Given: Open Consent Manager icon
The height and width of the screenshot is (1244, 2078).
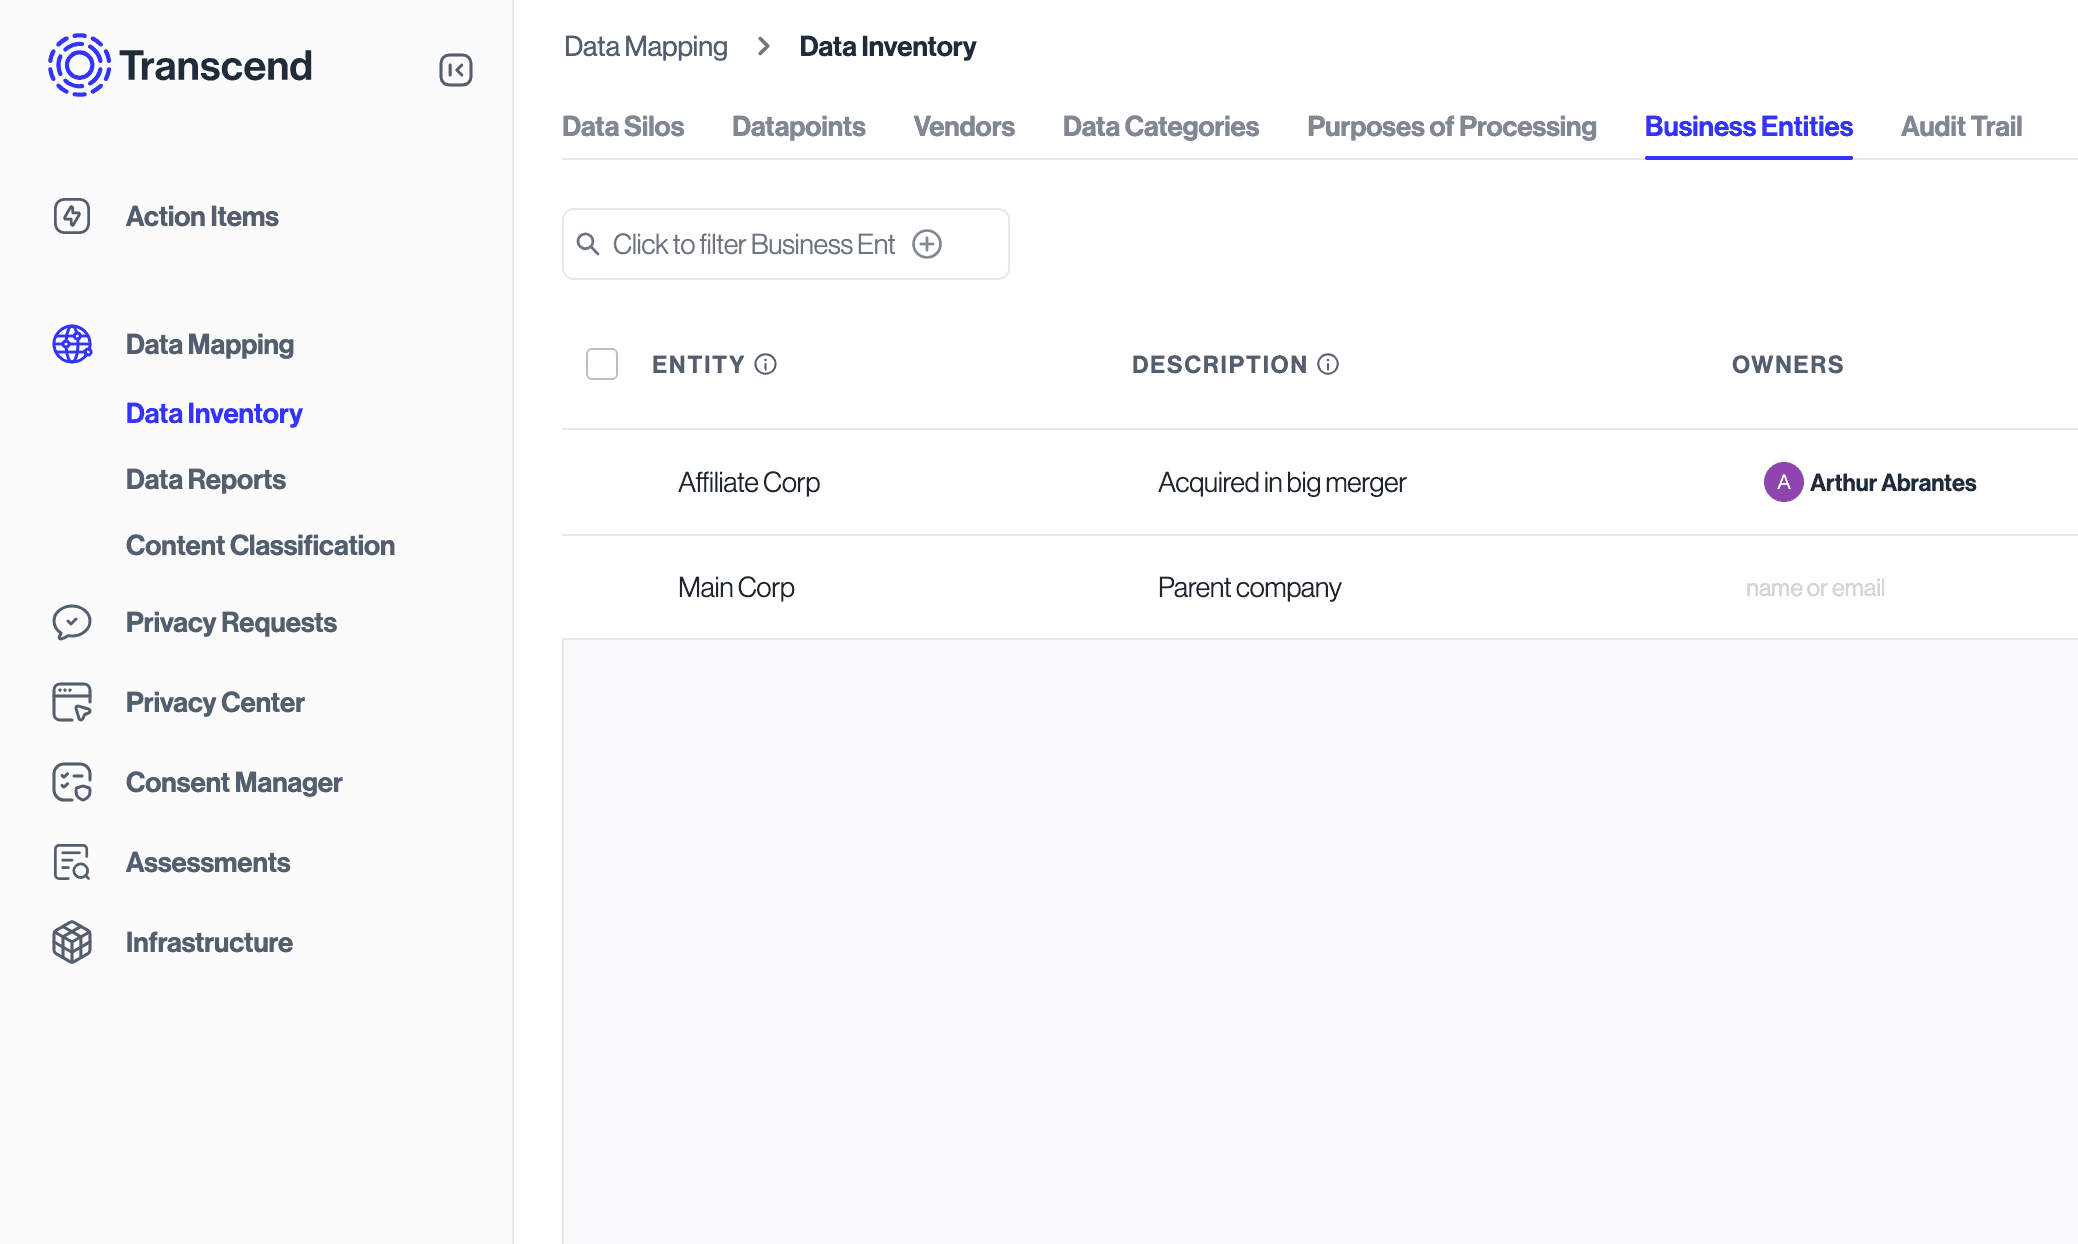Looking at the screenshot, I should (x=72, y=782).
